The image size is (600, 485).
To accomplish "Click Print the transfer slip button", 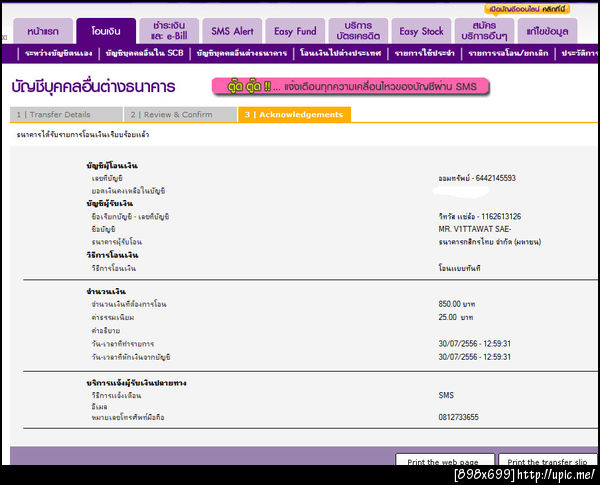I will (x=548, y=460).
